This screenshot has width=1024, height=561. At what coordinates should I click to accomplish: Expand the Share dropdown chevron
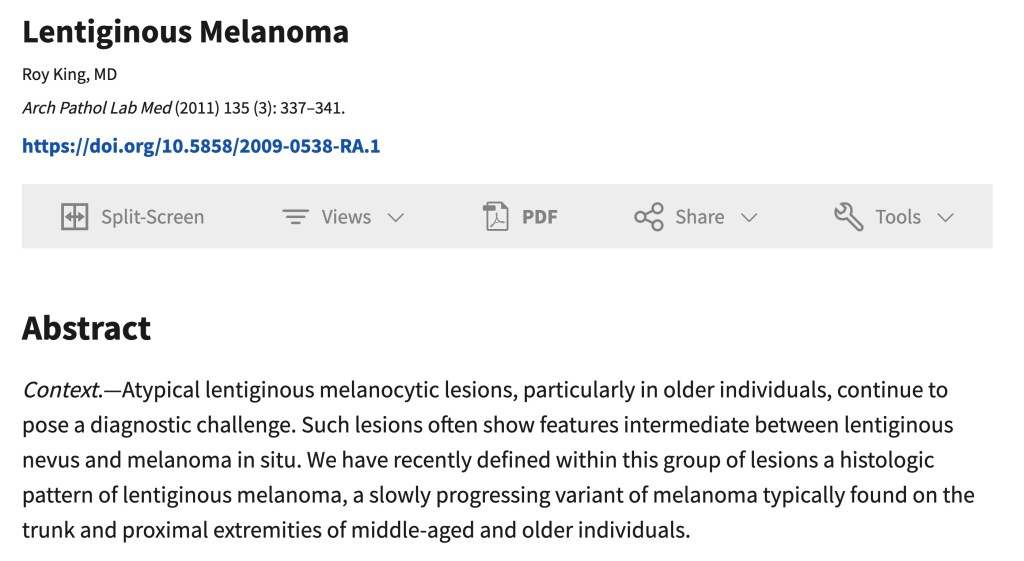coord(749,218)
